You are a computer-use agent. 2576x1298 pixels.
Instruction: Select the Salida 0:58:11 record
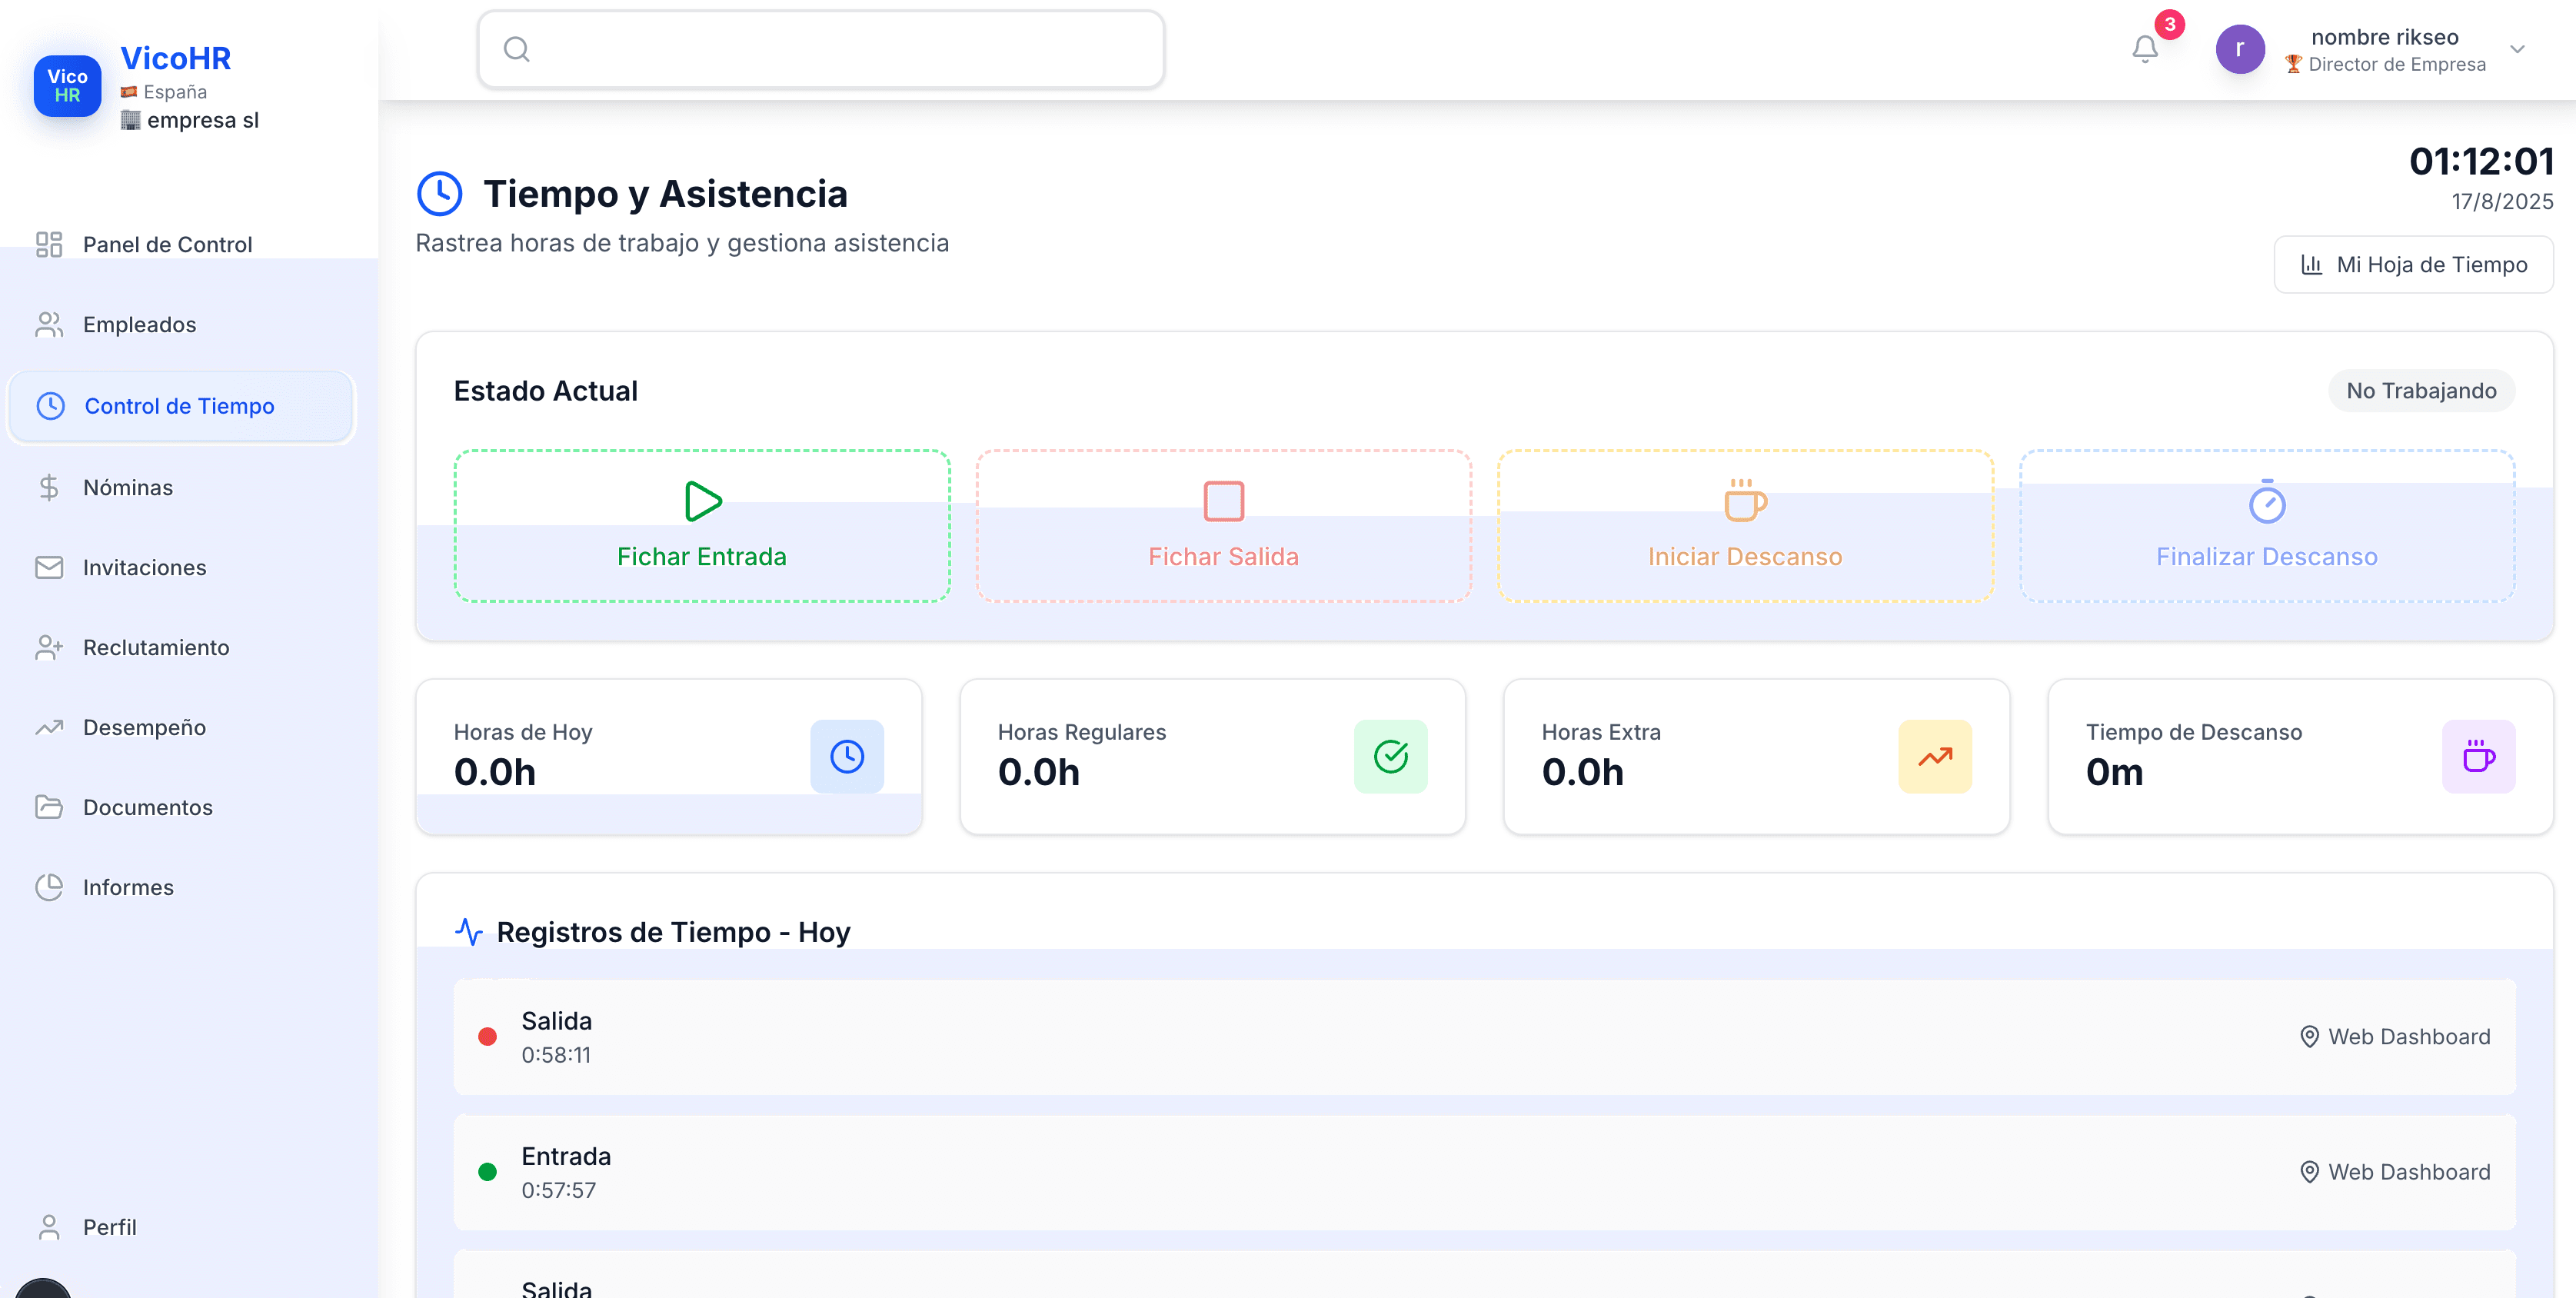click(x=1485, y=1037)
